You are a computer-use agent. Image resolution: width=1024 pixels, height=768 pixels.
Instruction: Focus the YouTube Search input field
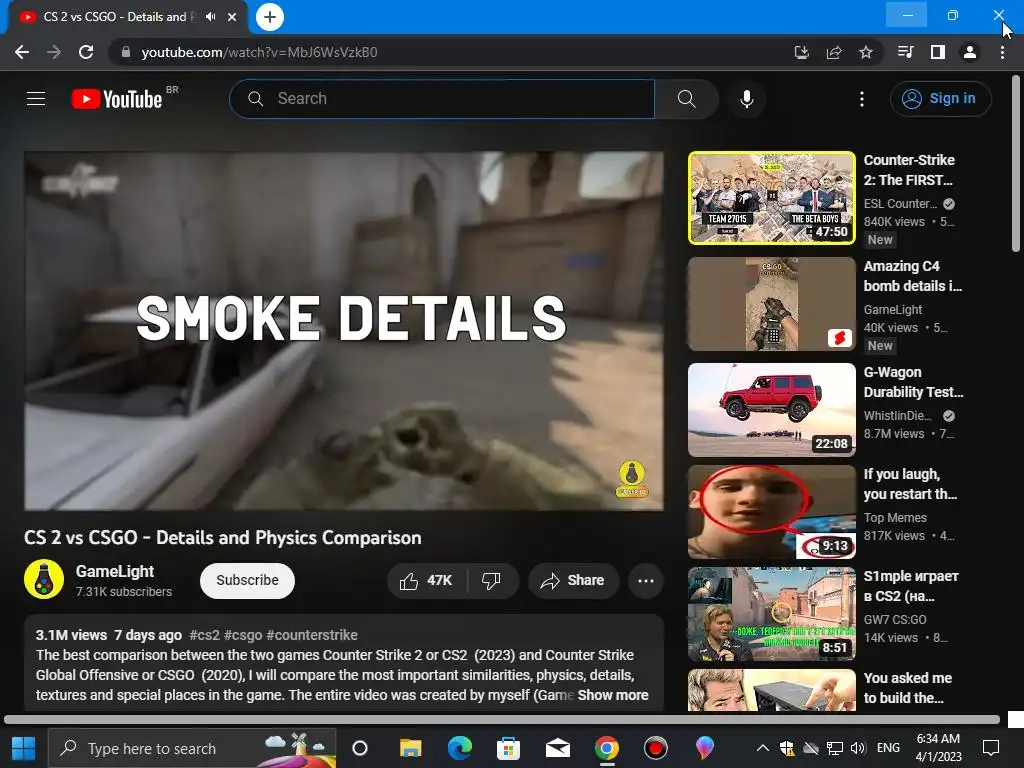click(x=442, y=99)
